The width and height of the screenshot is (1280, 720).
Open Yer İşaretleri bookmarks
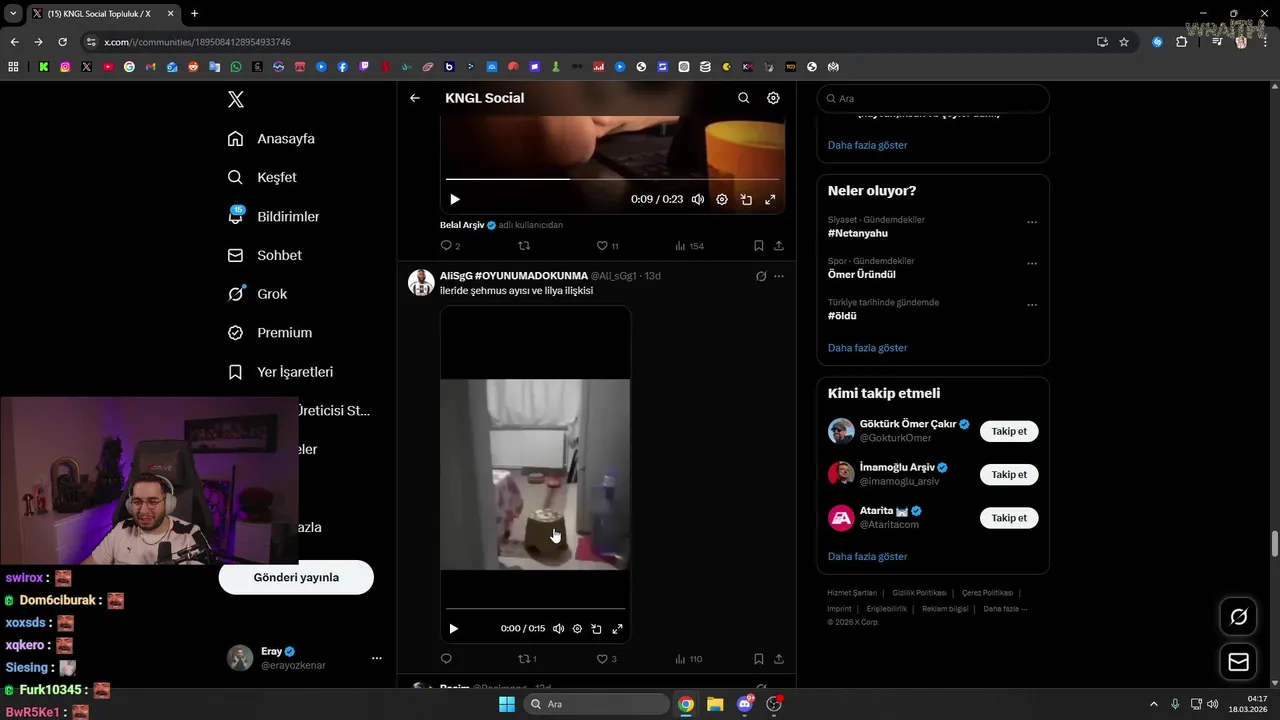280,372
